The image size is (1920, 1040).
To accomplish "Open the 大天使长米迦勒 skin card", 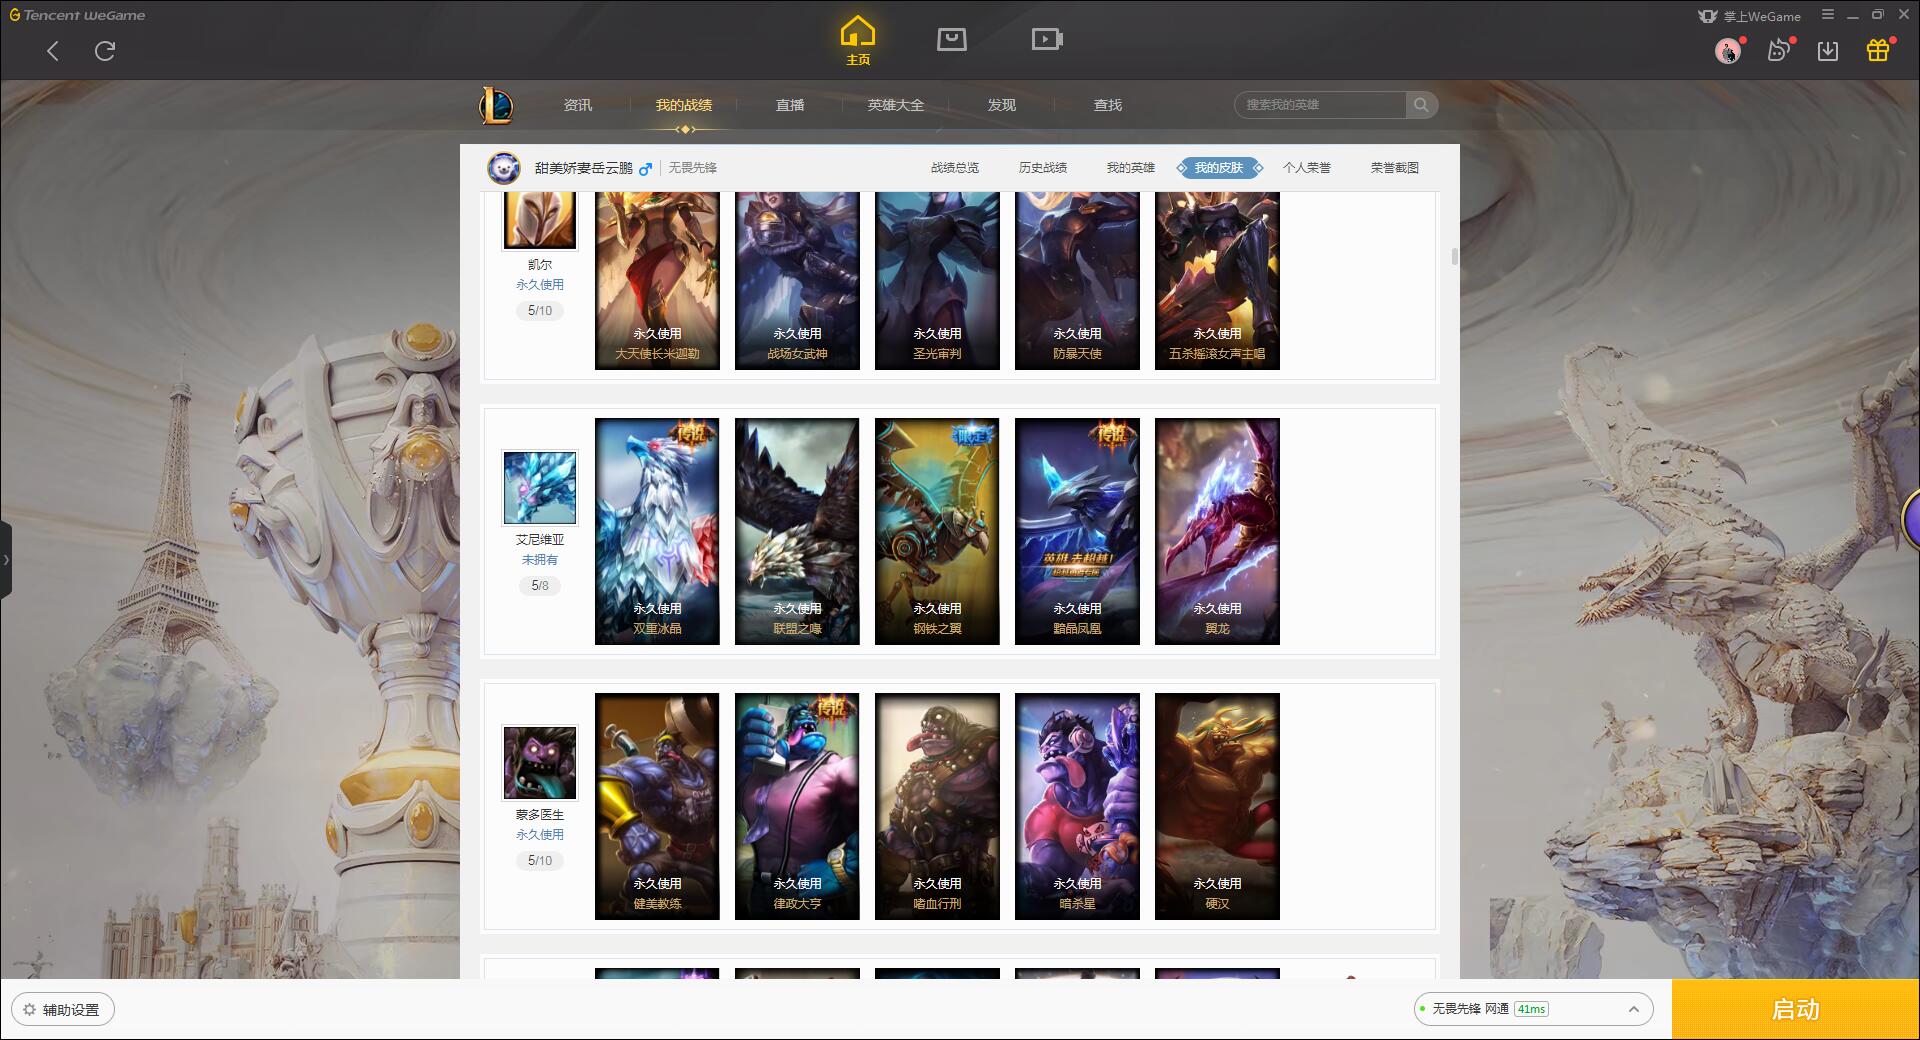I will [657, 281].
